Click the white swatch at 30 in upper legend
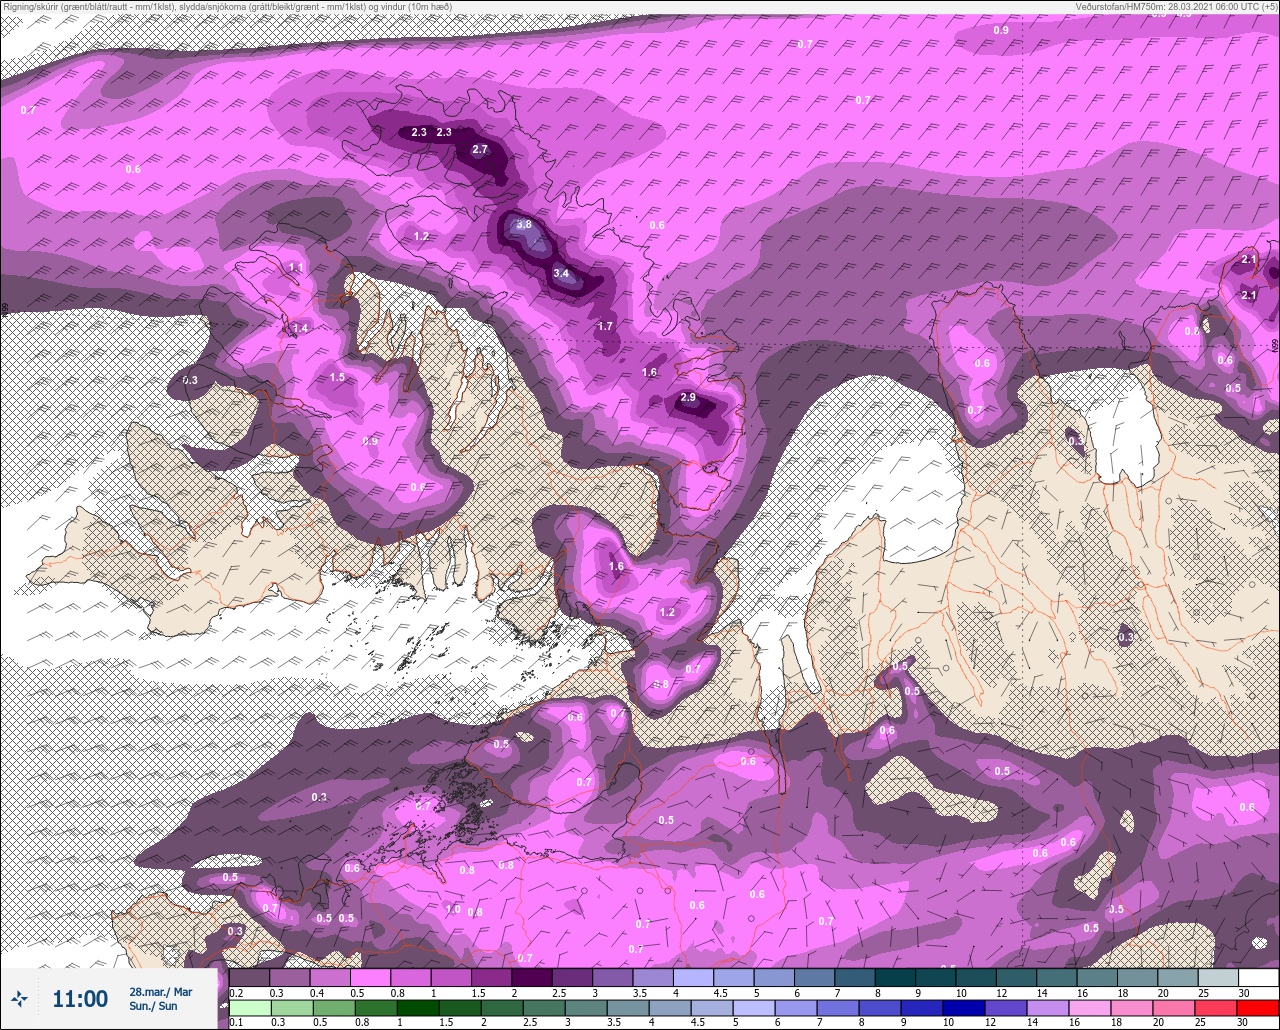This screenshot has width=1280, height=1030. point(1258,978)
